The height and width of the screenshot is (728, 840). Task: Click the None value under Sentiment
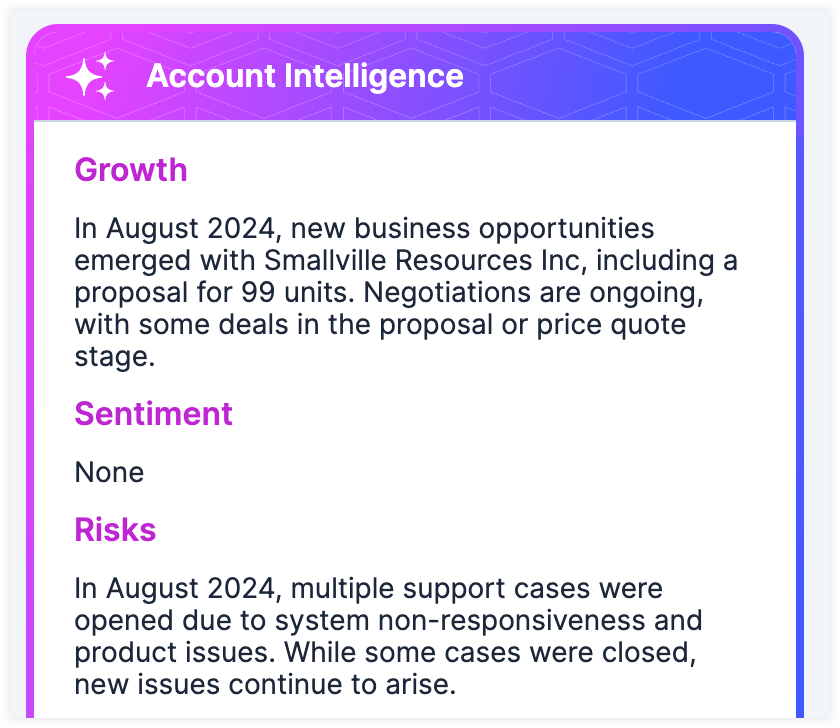(x=110, y=472)
